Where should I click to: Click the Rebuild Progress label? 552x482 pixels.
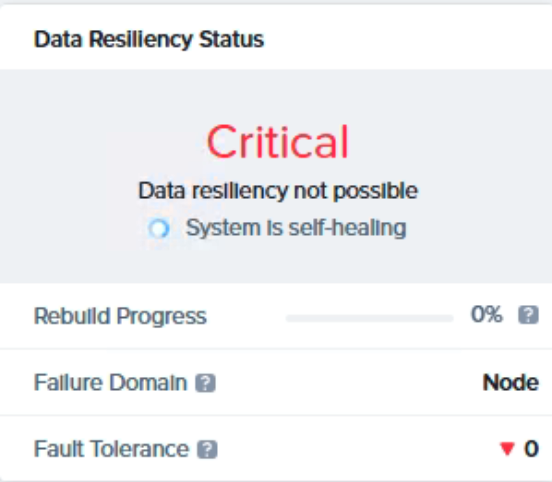[120, 316]
